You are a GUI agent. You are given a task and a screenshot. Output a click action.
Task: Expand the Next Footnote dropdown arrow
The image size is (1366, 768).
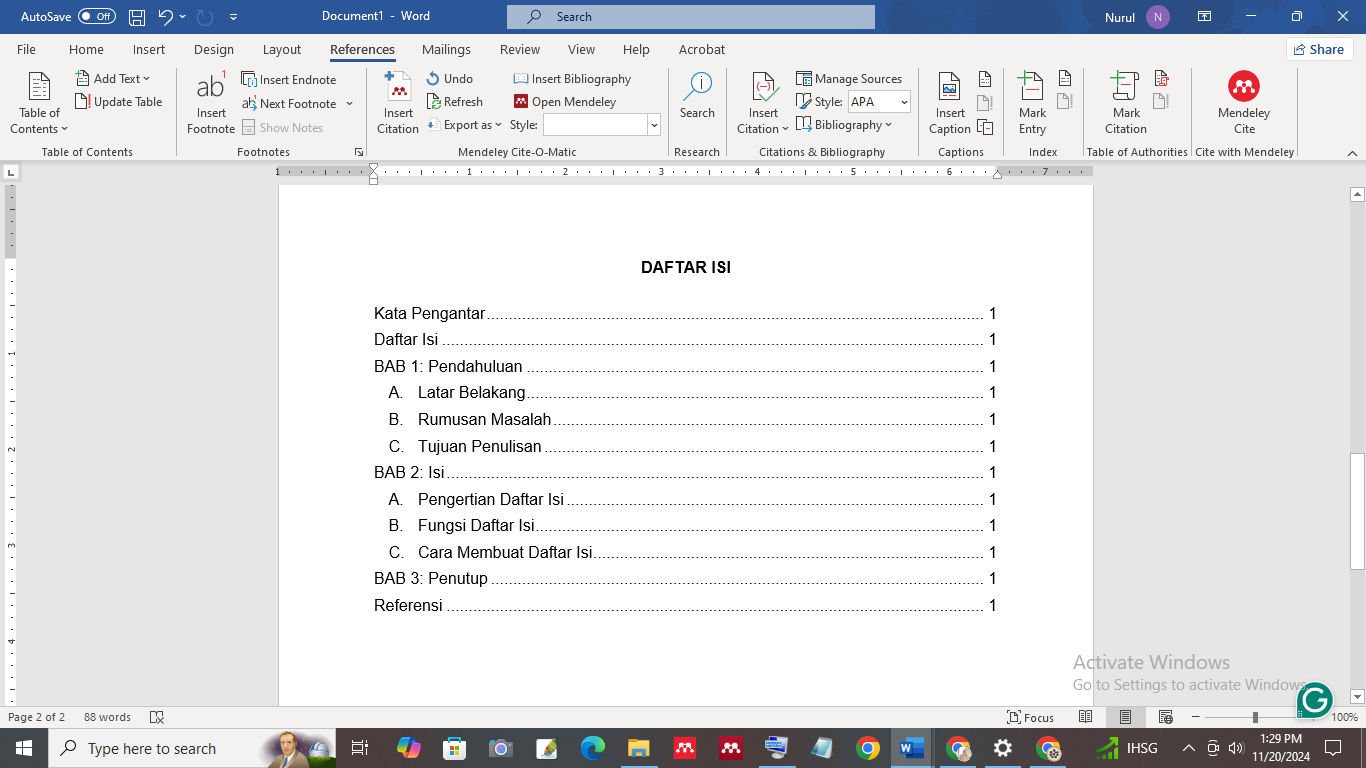(x=349, y=104)
